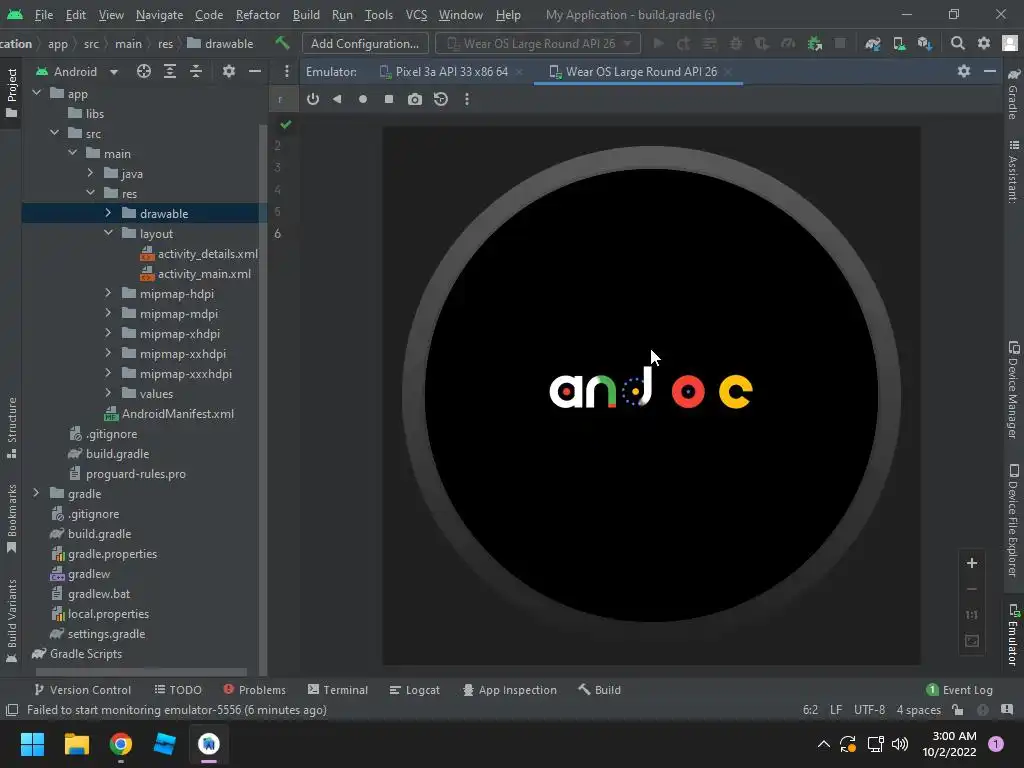Click Add Configuration... button
This screenshot has width=1024, height=768.
[x=365, y=44]
